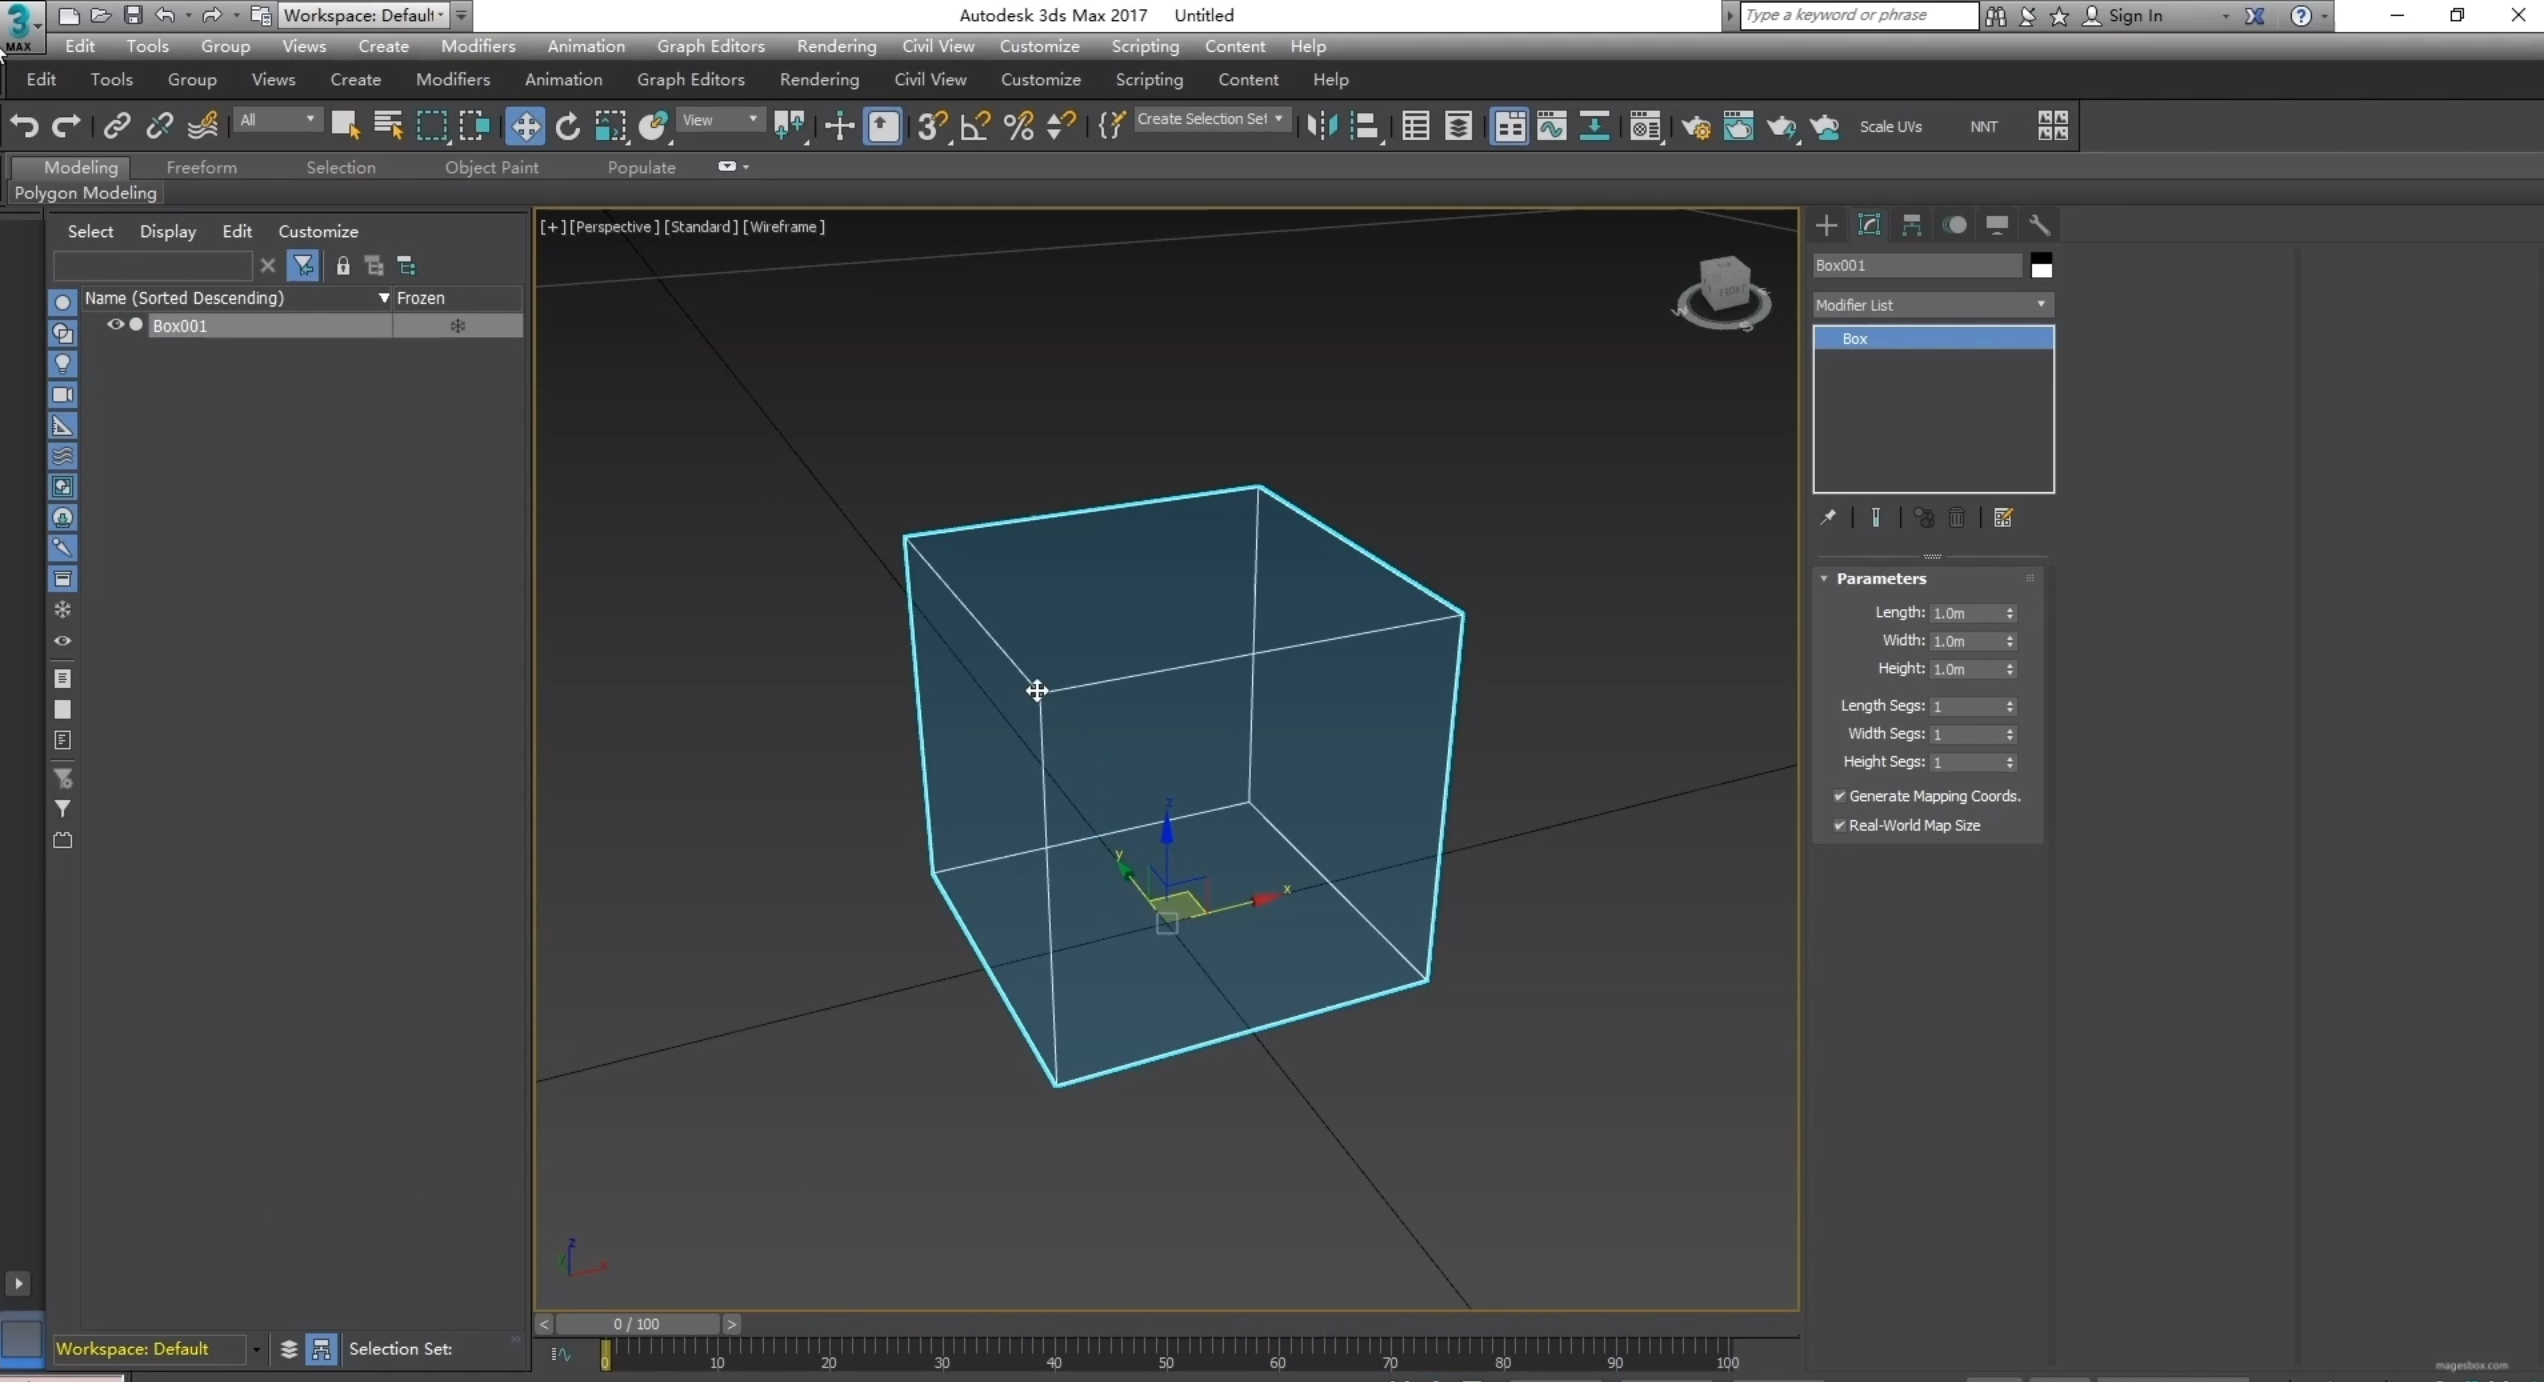
Task: Collapse the Parameters rollout
Action: 1880,578
